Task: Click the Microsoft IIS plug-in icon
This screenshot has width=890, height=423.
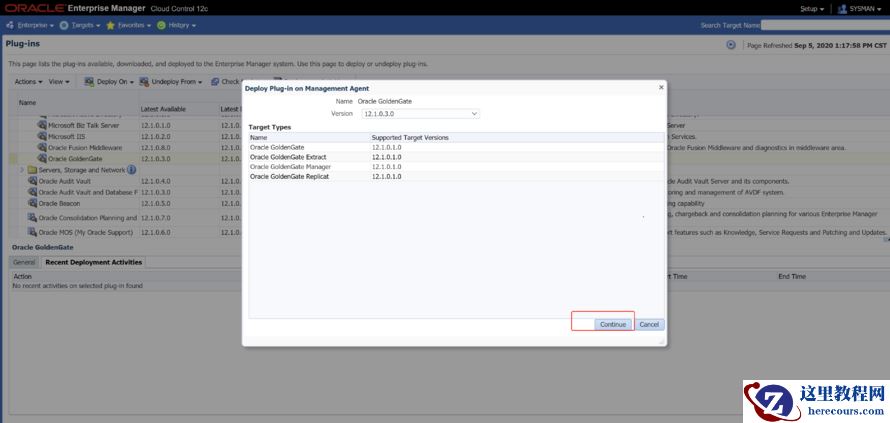Action: [42, 136]
